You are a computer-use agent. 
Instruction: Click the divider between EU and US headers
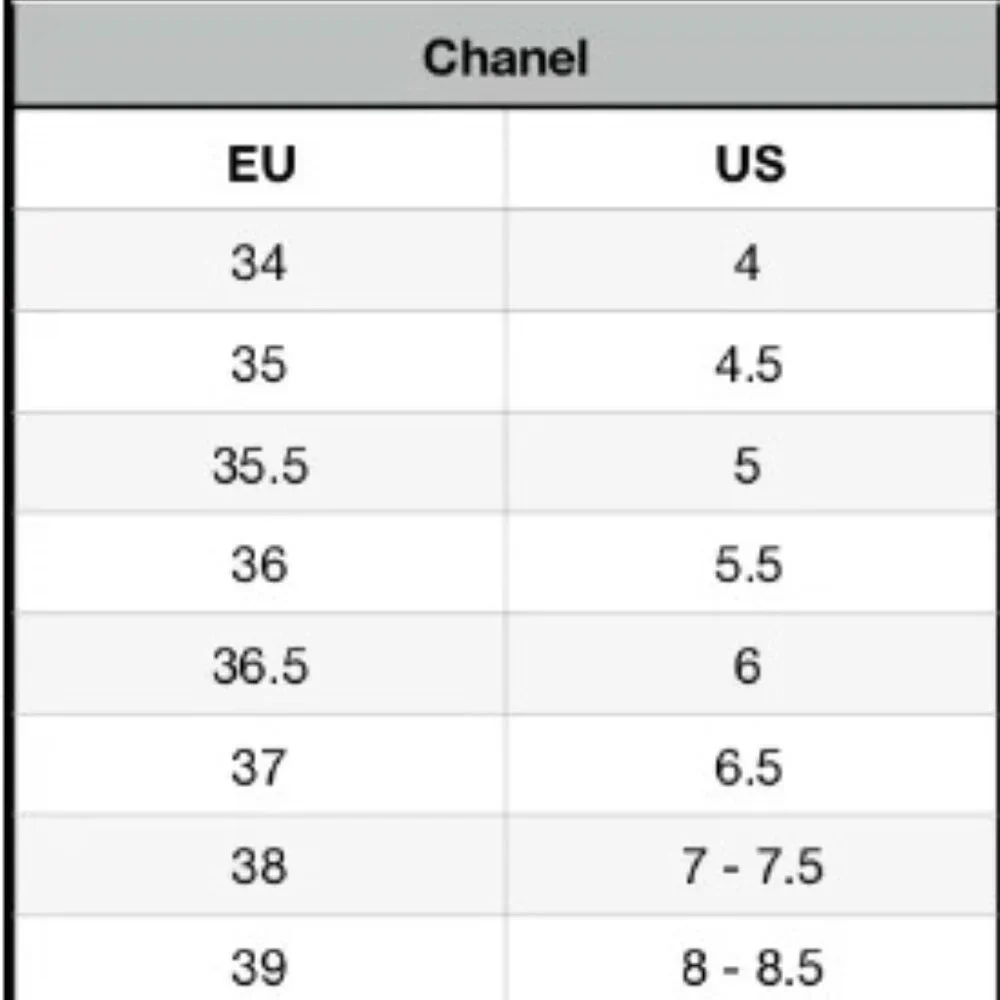506,160
